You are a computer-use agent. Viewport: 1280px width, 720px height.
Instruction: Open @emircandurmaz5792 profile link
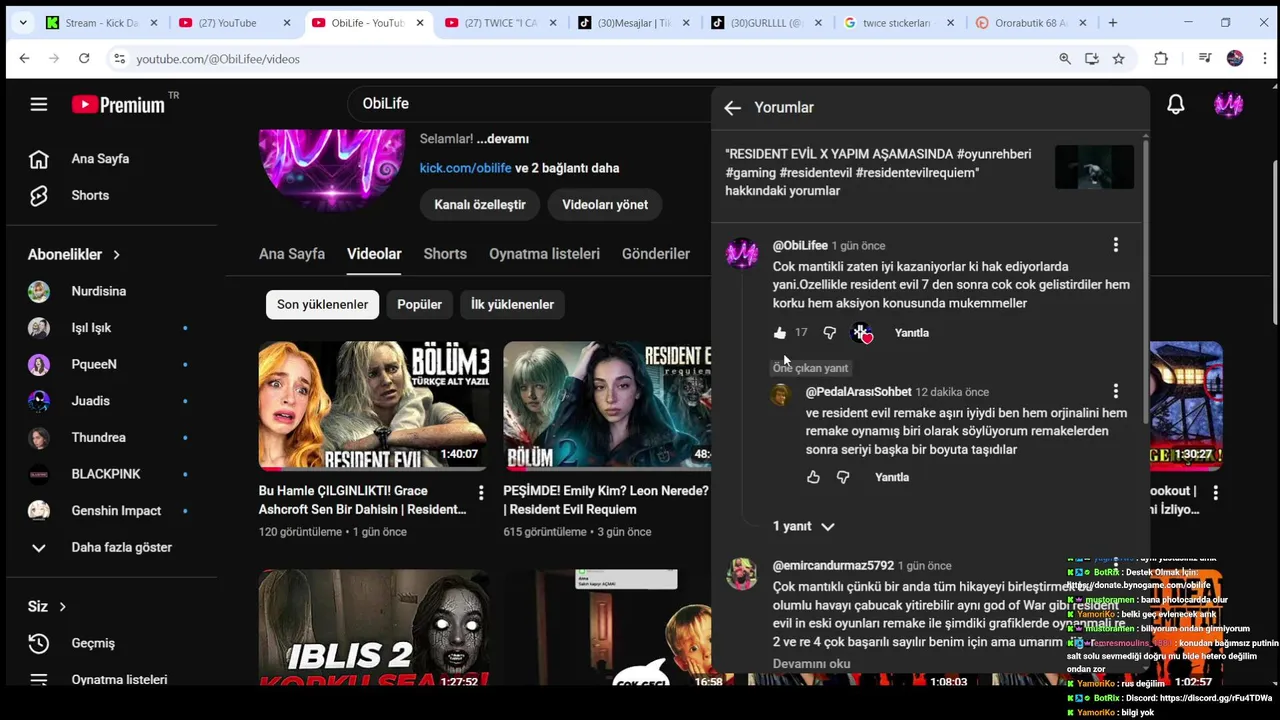coord(833,566)
